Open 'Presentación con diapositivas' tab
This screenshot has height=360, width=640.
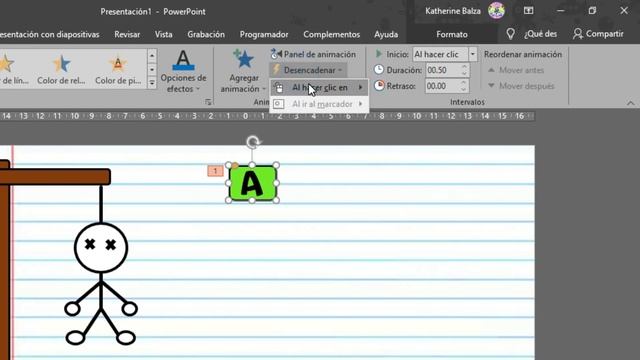[x=49, y=35]
